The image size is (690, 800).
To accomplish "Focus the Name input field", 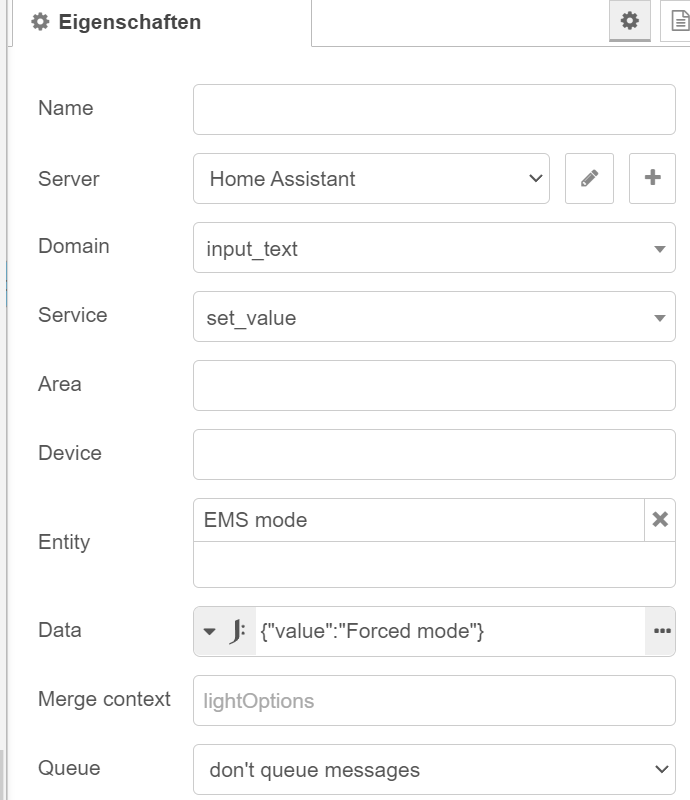I will pyautogui.click(x=434, y=110).
